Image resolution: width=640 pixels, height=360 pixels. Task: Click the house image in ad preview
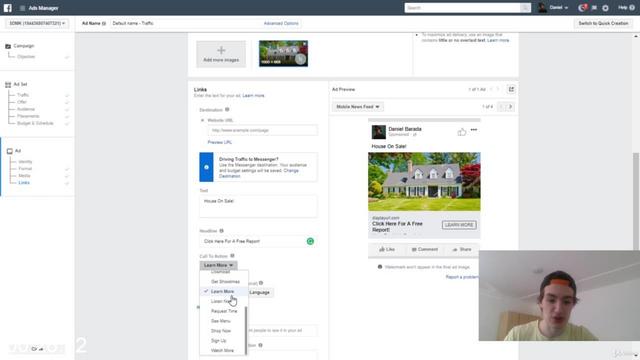click(424, 182)
